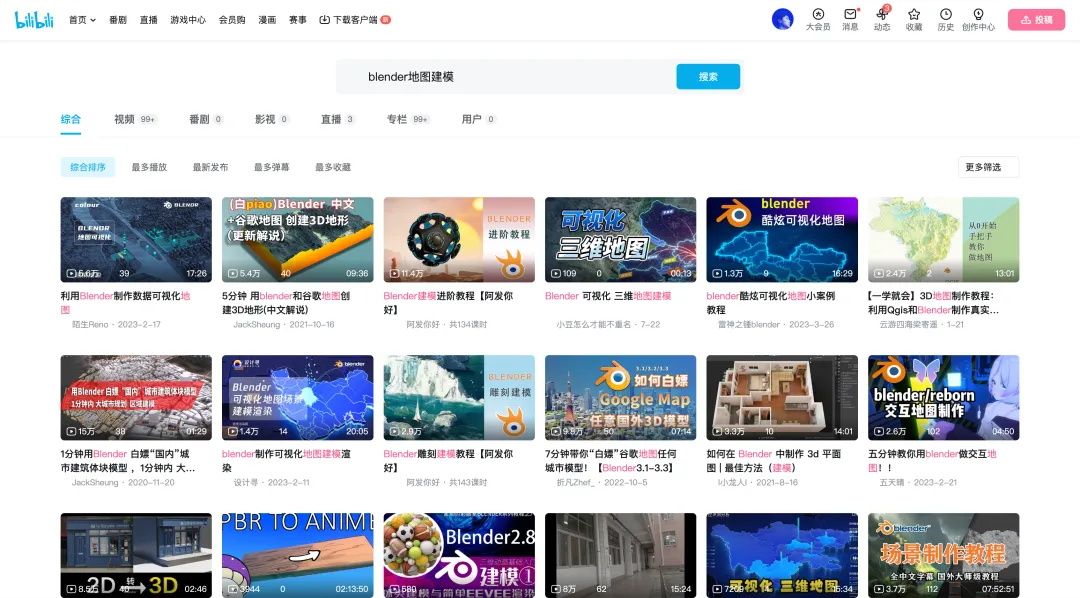
Task: Switch to the 直播 3 results tab
Action: point(338,119)
